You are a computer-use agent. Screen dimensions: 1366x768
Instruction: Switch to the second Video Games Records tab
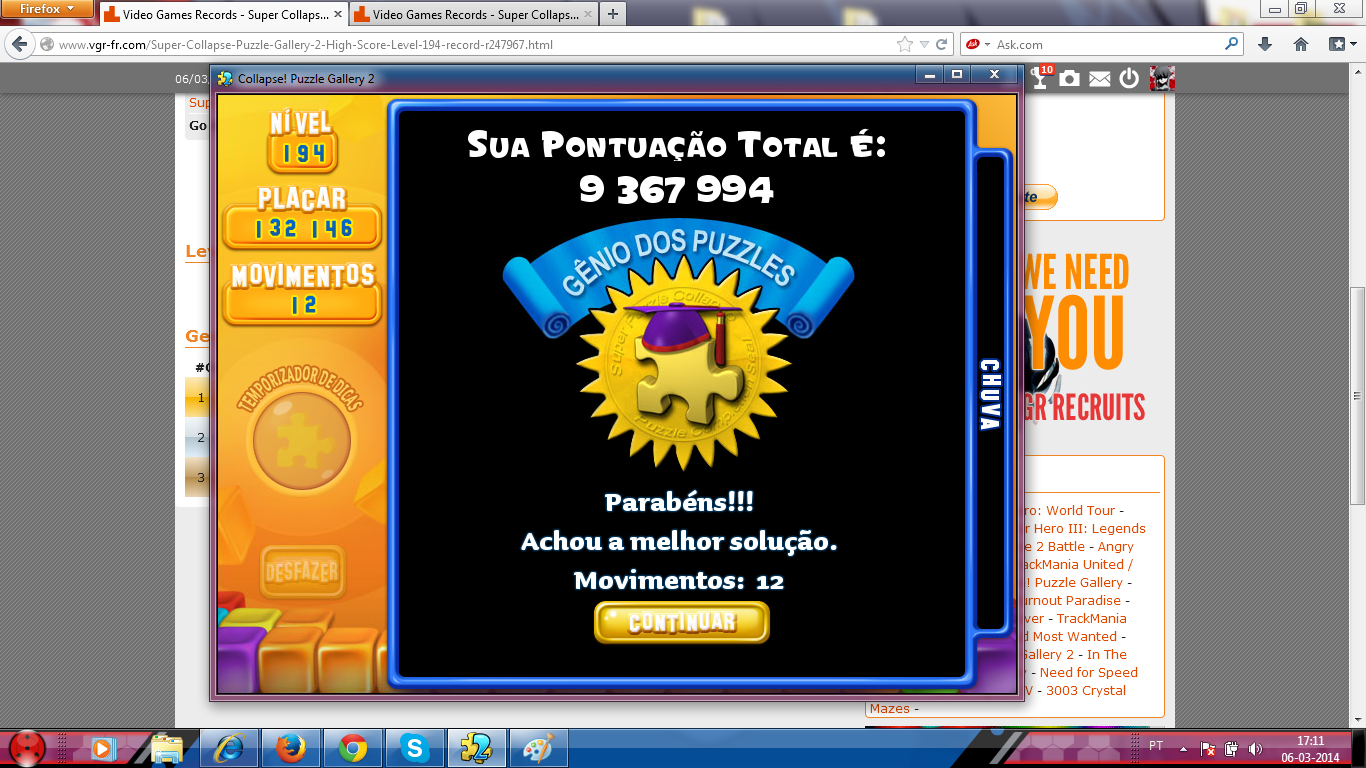click(x=471, y=15)
